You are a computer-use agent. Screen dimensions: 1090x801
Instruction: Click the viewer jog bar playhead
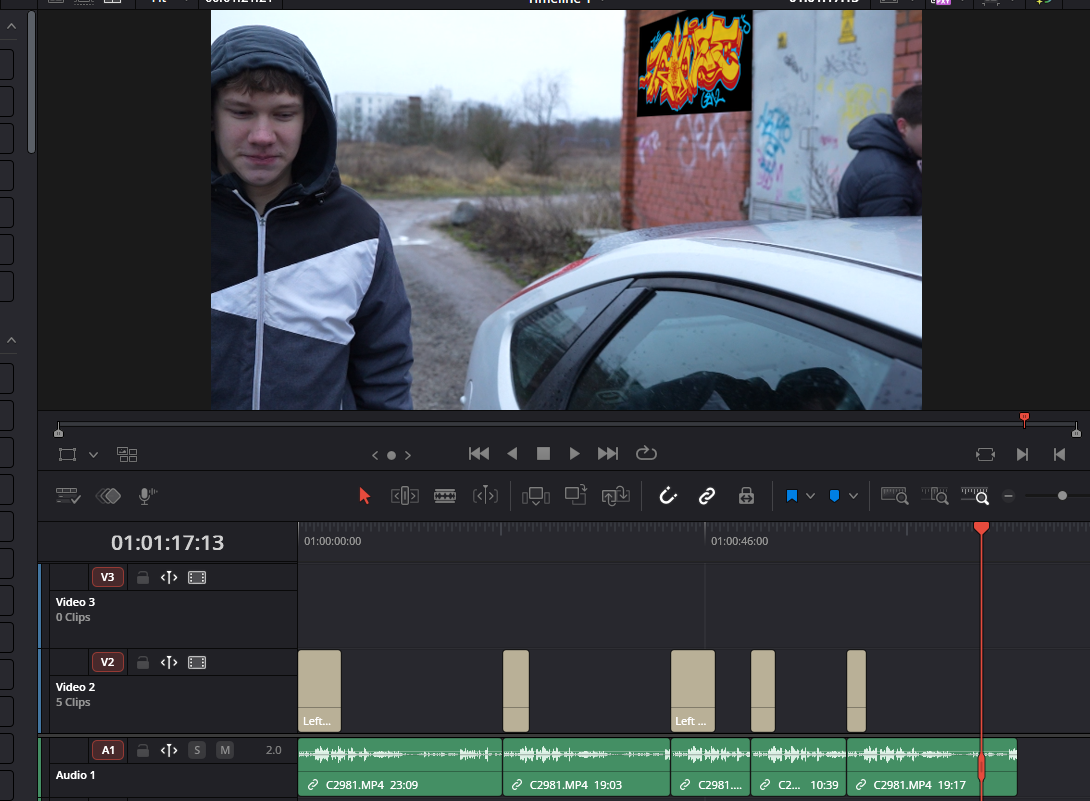coord(1024,419)
